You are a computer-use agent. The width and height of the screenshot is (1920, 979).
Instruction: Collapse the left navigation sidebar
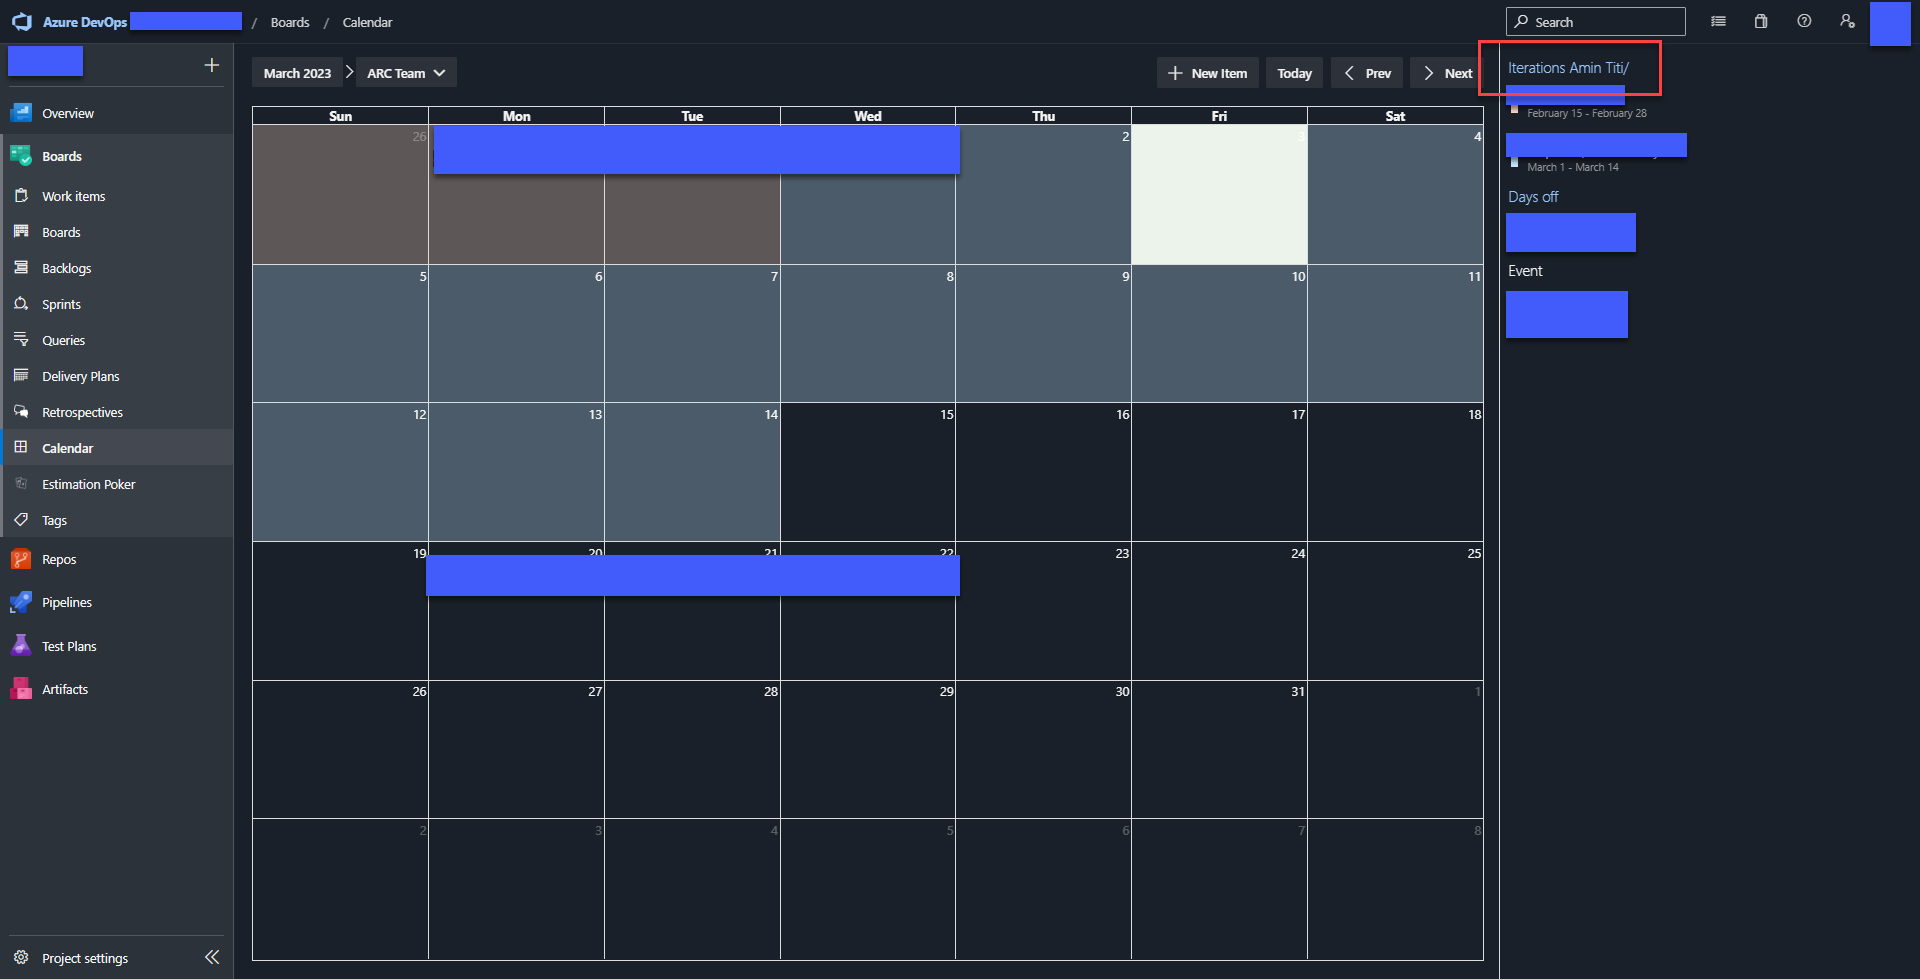[x=212, y=957]
